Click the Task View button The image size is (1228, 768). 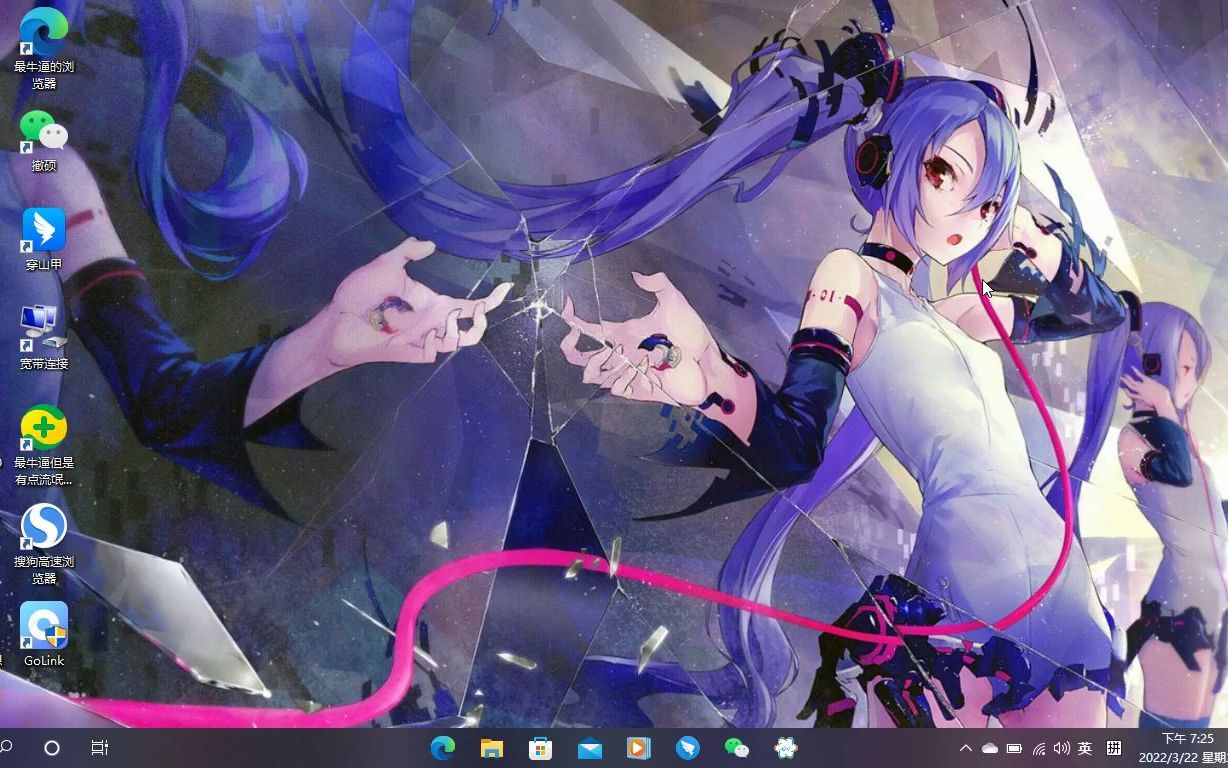point(98,747)
